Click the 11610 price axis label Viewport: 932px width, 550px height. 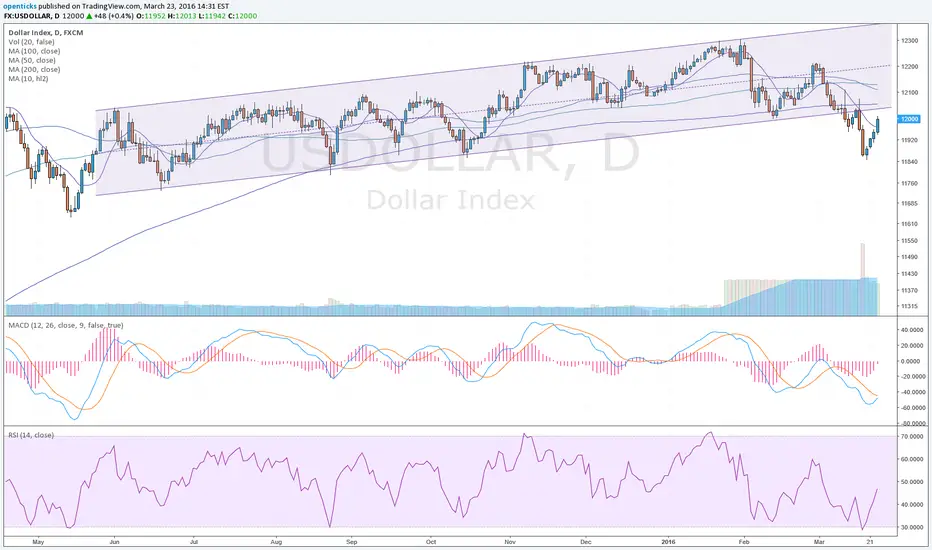point(909,224)
